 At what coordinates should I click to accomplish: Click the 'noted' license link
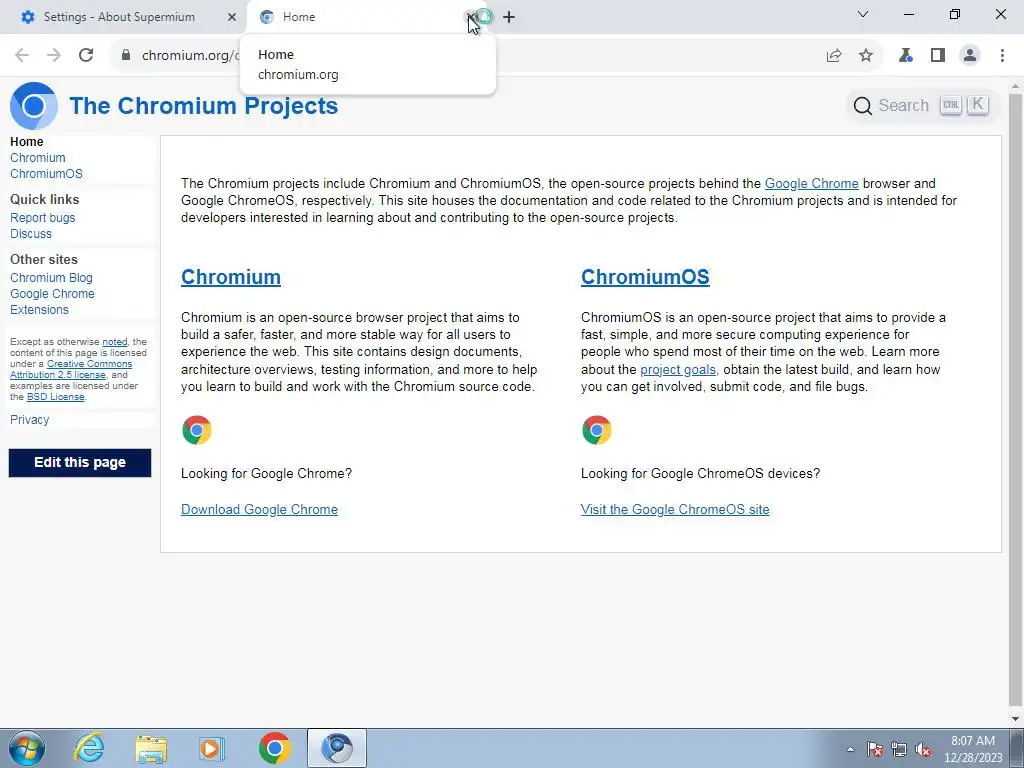[114, 342]
